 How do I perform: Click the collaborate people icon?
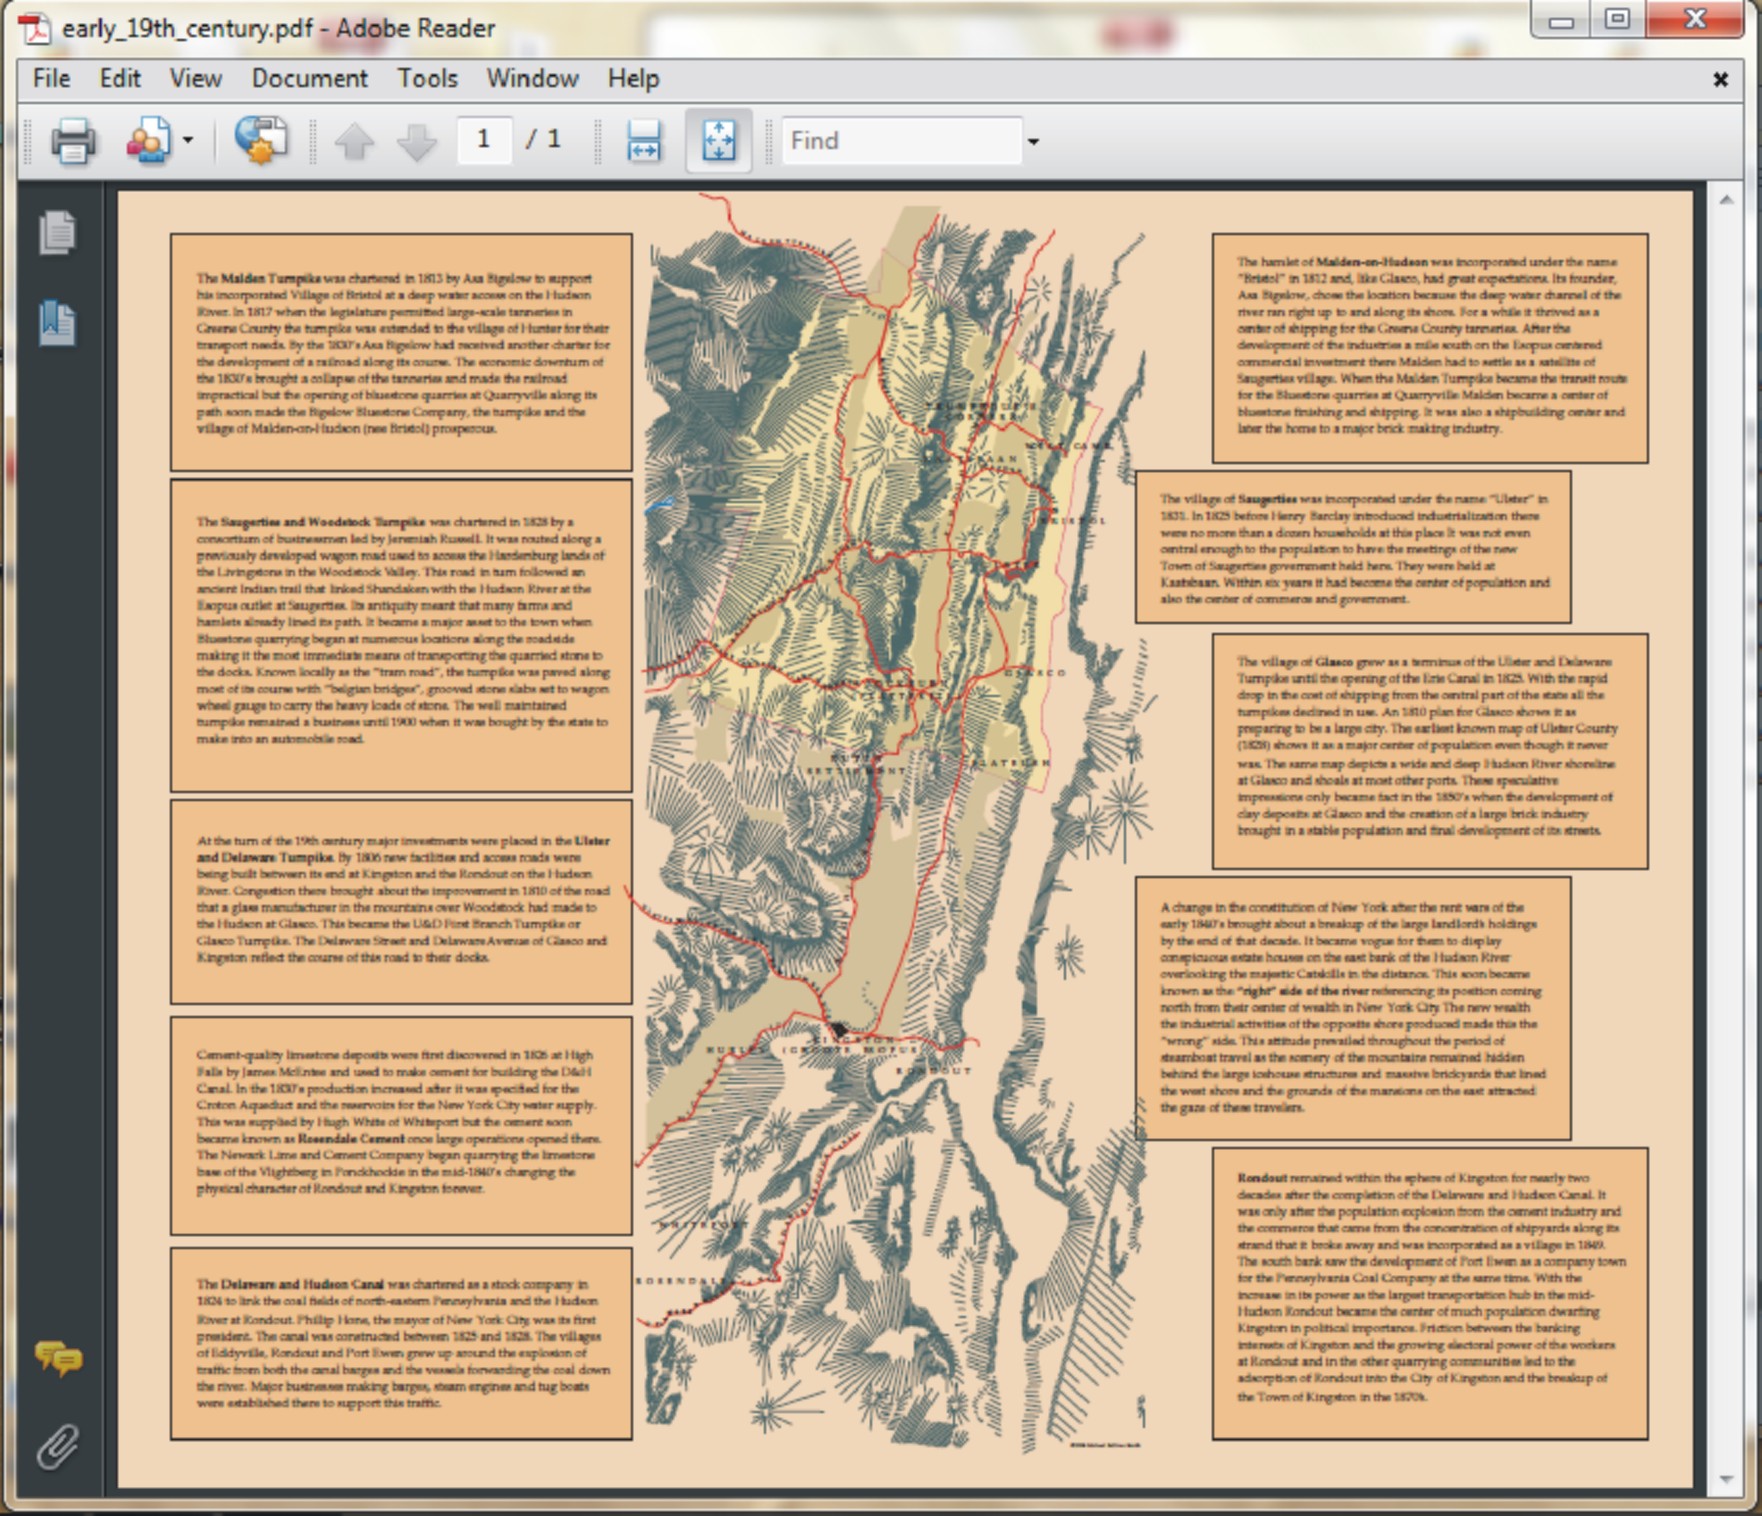148,141
